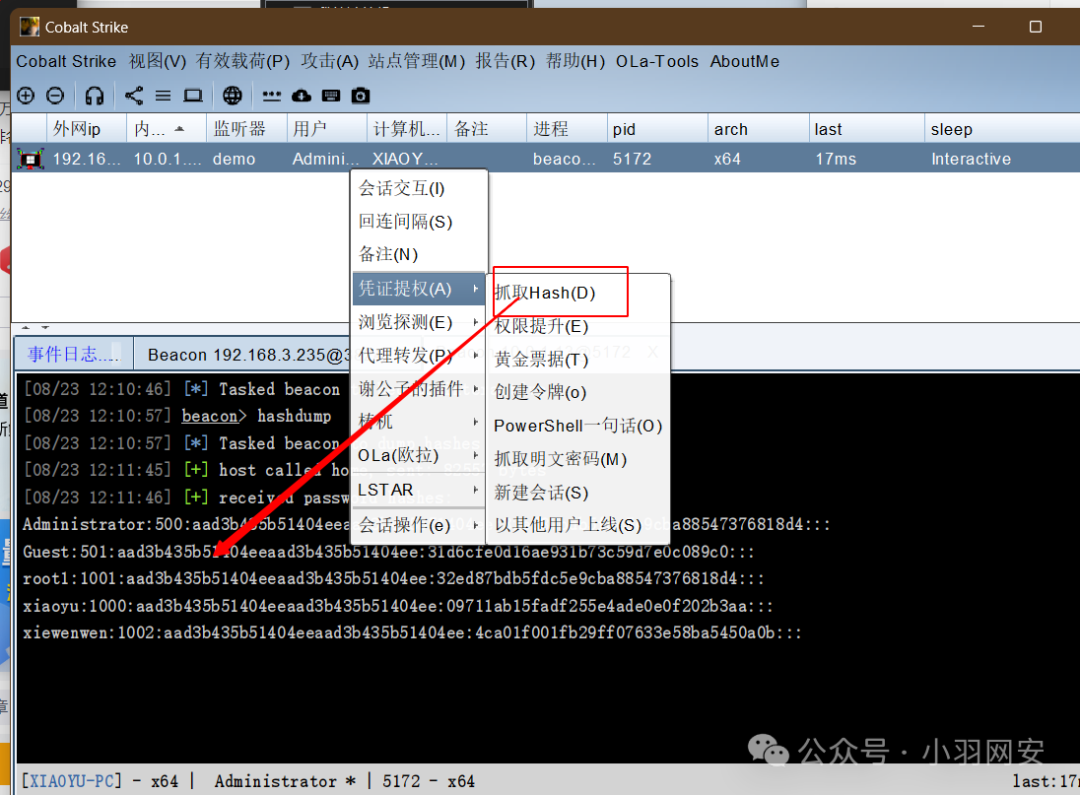Image resolution: width=1080 pixels, height=795 pixels.
Task: Open the 站点管理(M) menu
Action: tap(417, 61)
